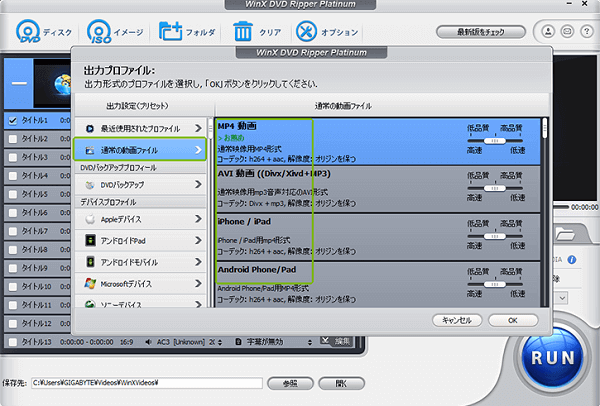Select the Android Phone/Pad profile entry
This screenshot has height=406, width=600.
tap(378, 284)
